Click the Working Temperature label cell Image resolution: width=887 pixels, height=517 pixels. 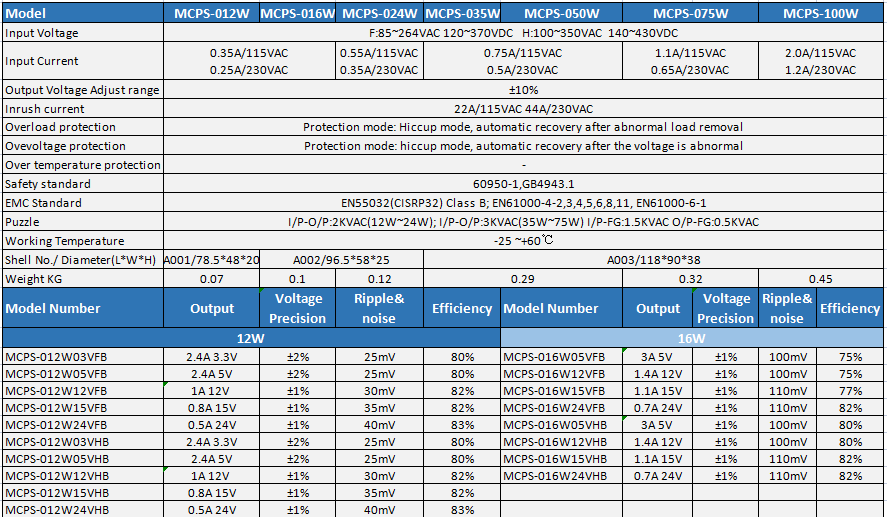pos(65,241)
